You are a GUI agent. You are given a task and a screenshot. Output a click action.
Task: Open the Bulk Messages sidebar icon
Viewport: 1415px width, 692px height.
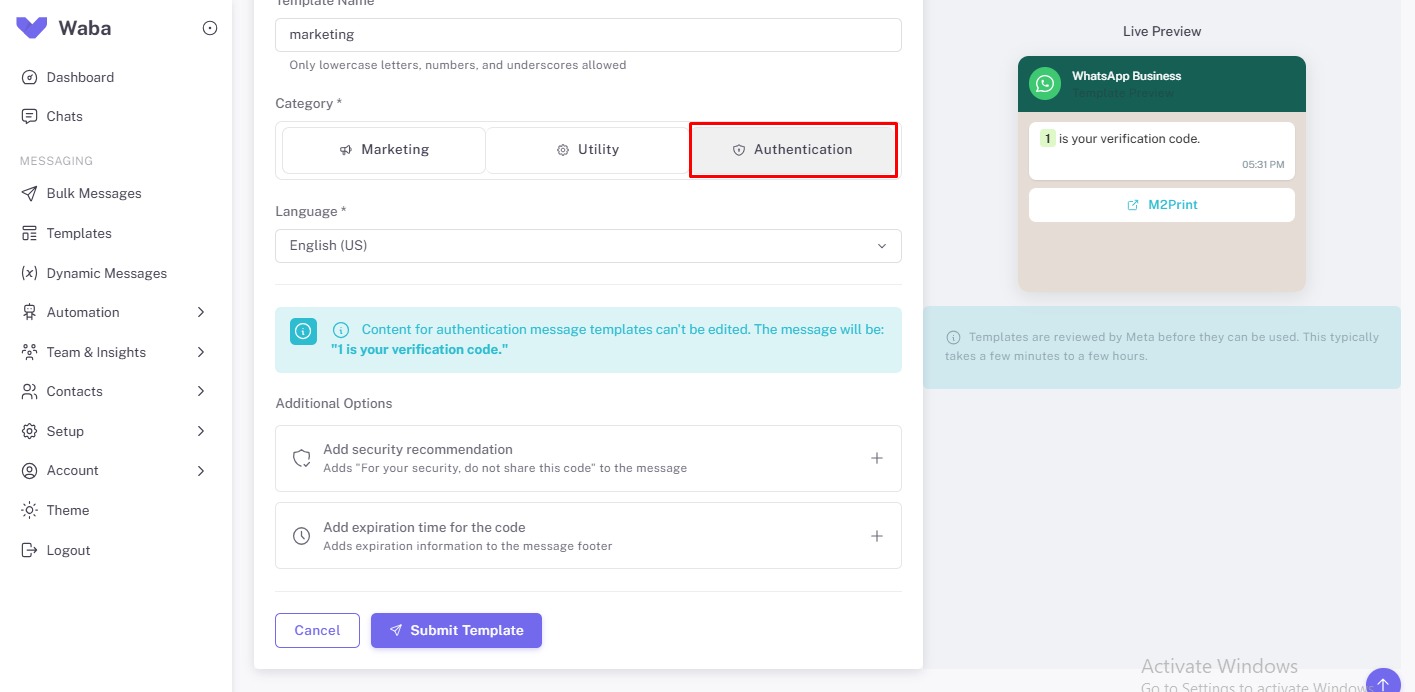29,193
